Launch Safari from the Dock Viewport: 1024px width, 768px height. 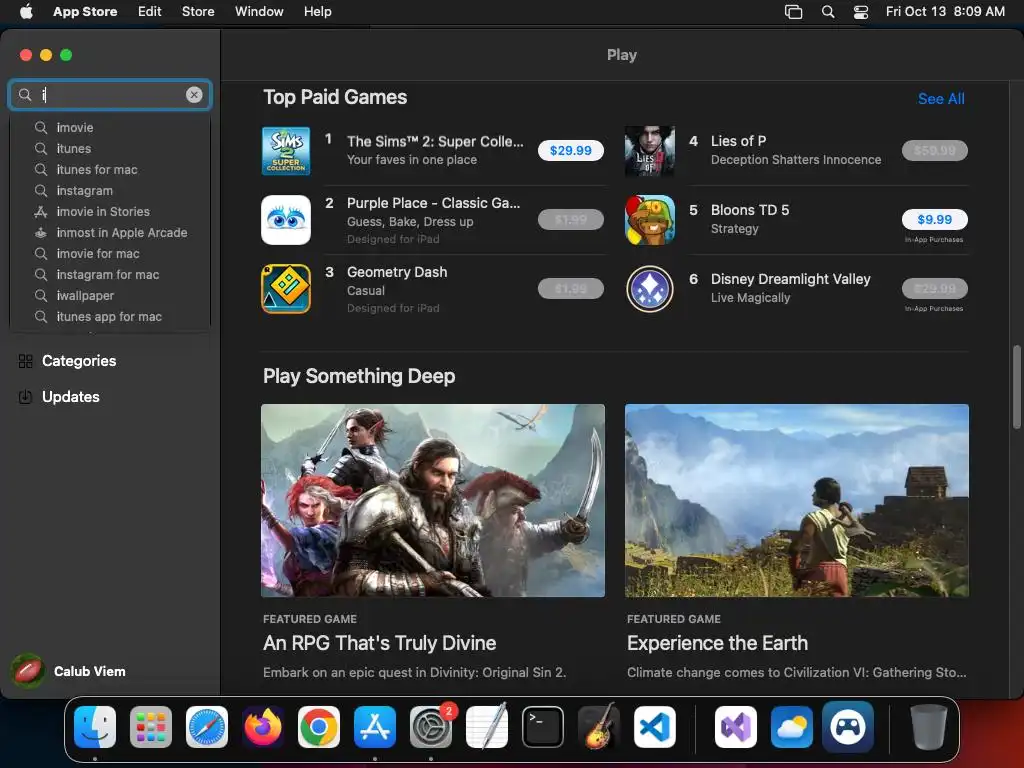point(207,727)
